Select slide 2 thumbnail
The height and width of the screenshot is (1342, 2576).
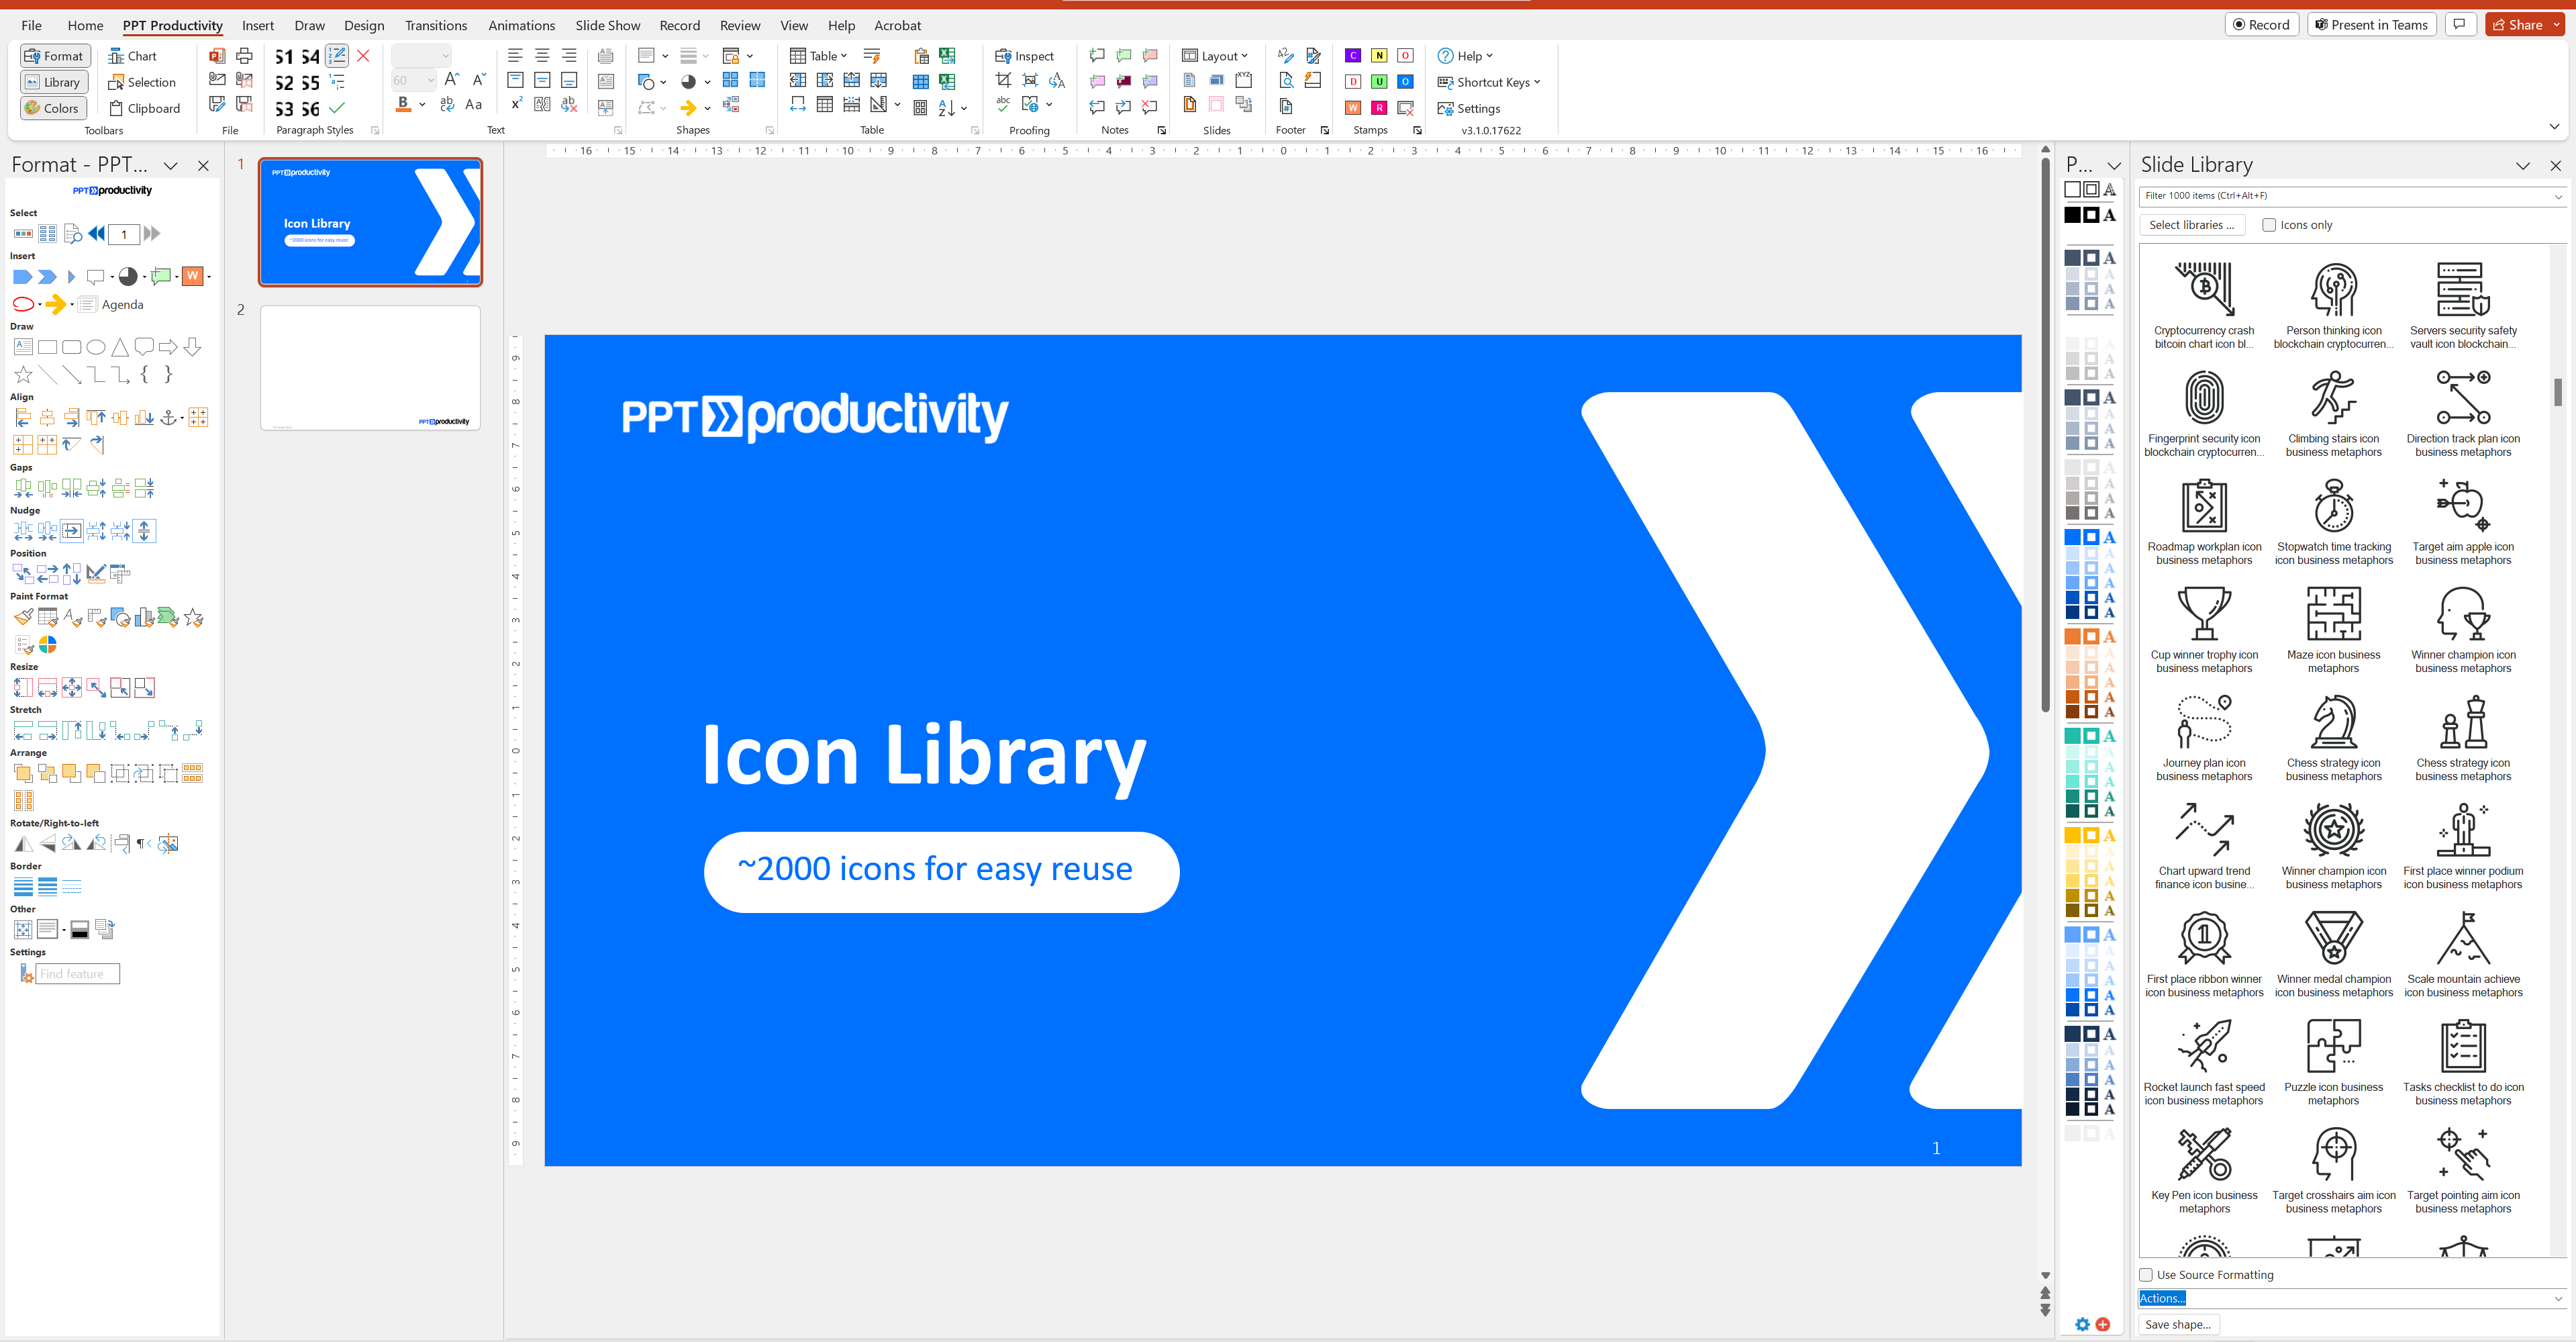370,368
